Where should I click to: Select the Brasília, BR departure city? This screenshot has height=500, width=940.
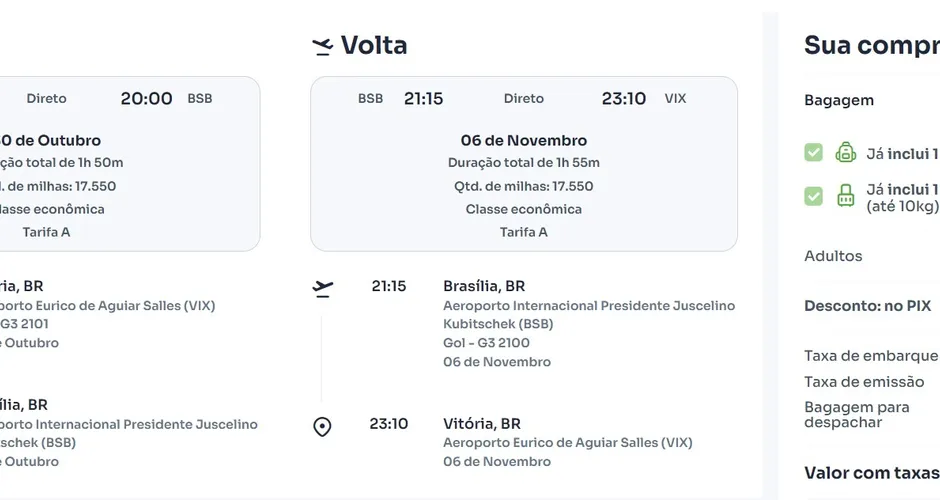coord(484,286)
